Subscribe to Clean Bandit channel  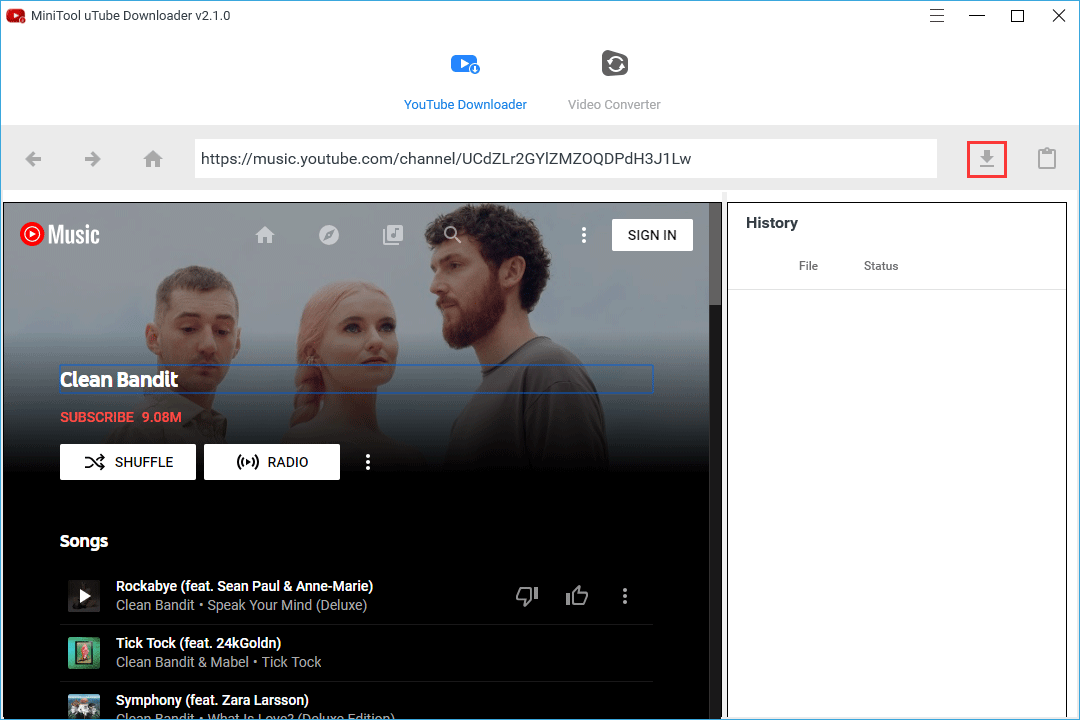(121, 418)
